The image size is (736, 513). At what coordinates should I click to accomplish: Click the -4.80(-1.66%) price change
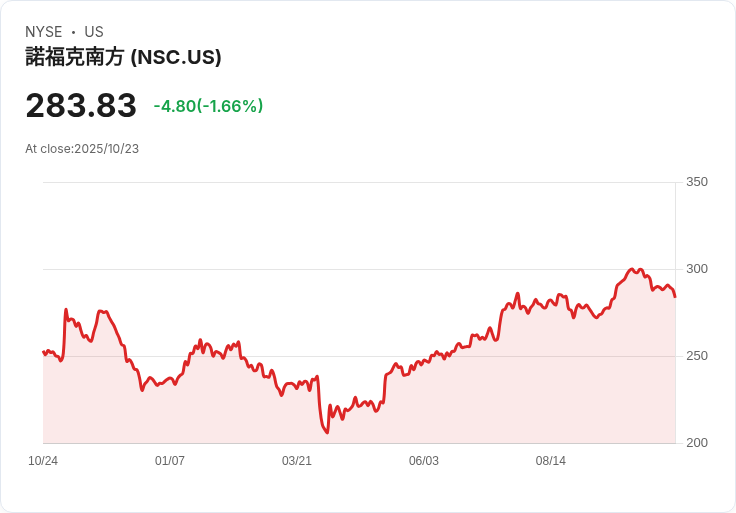(x=208, y=106)
